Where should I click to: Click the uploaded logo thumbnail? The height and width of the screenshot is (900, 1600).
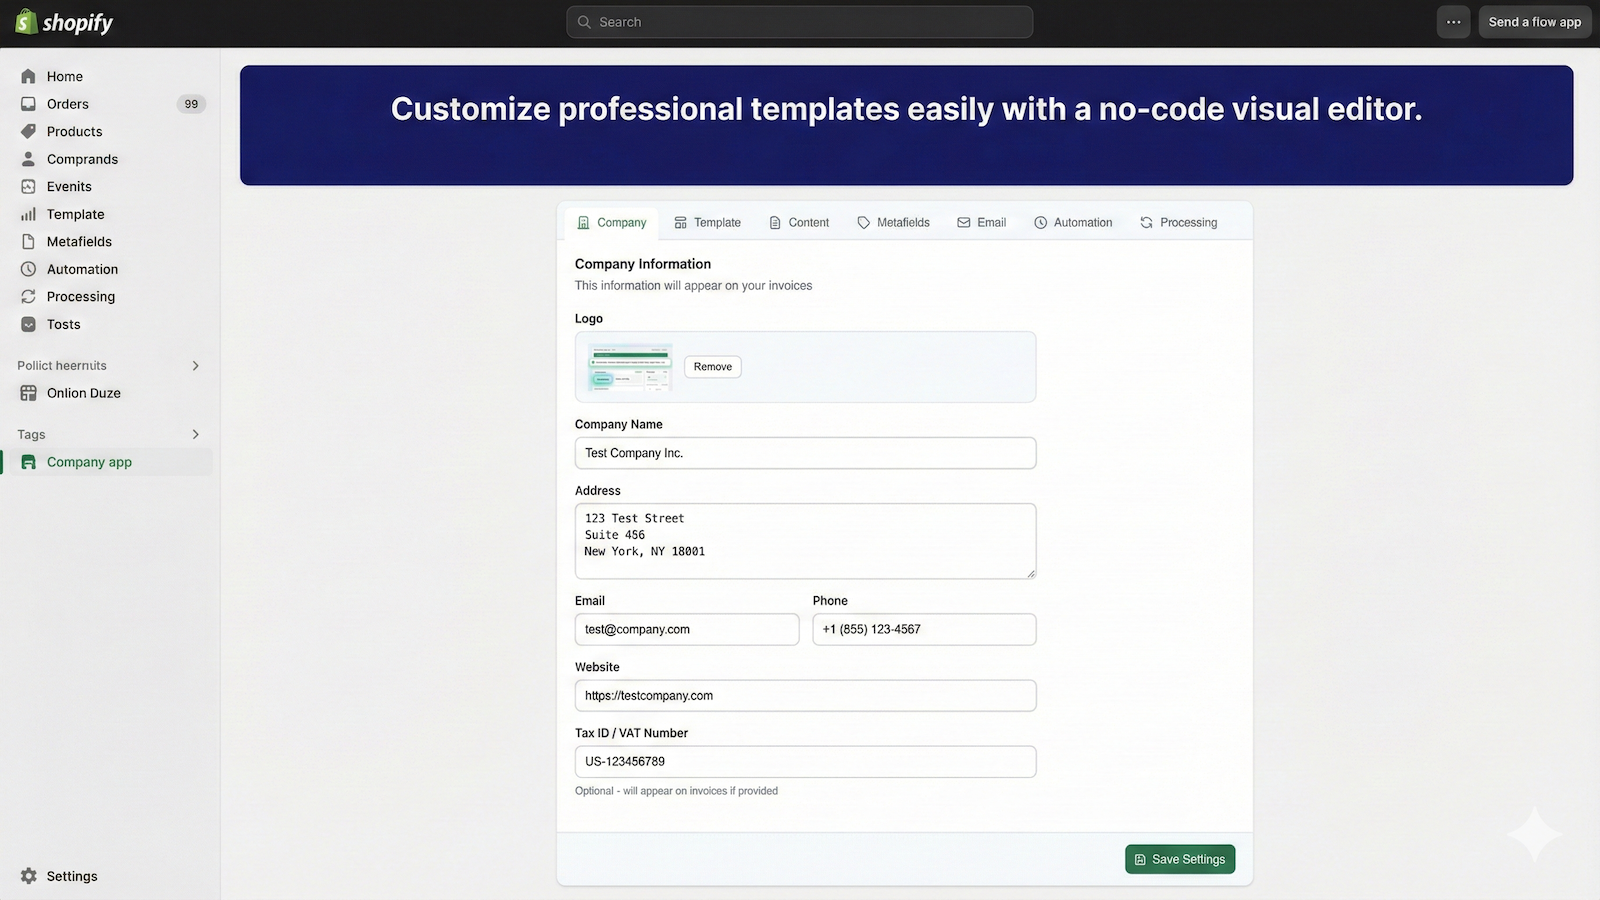point(627,366)
